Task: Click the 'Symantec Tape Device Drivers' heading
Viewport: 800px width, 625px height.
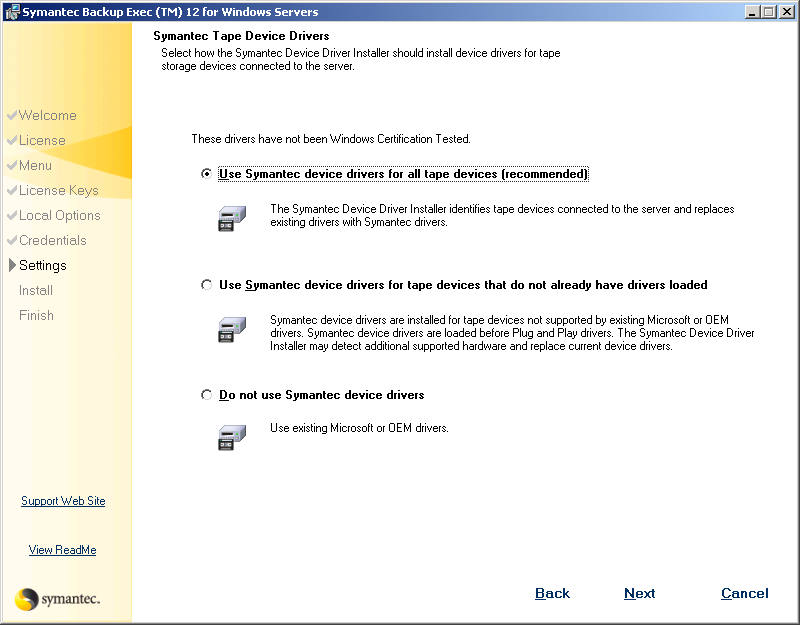Action: click(241, 36)
